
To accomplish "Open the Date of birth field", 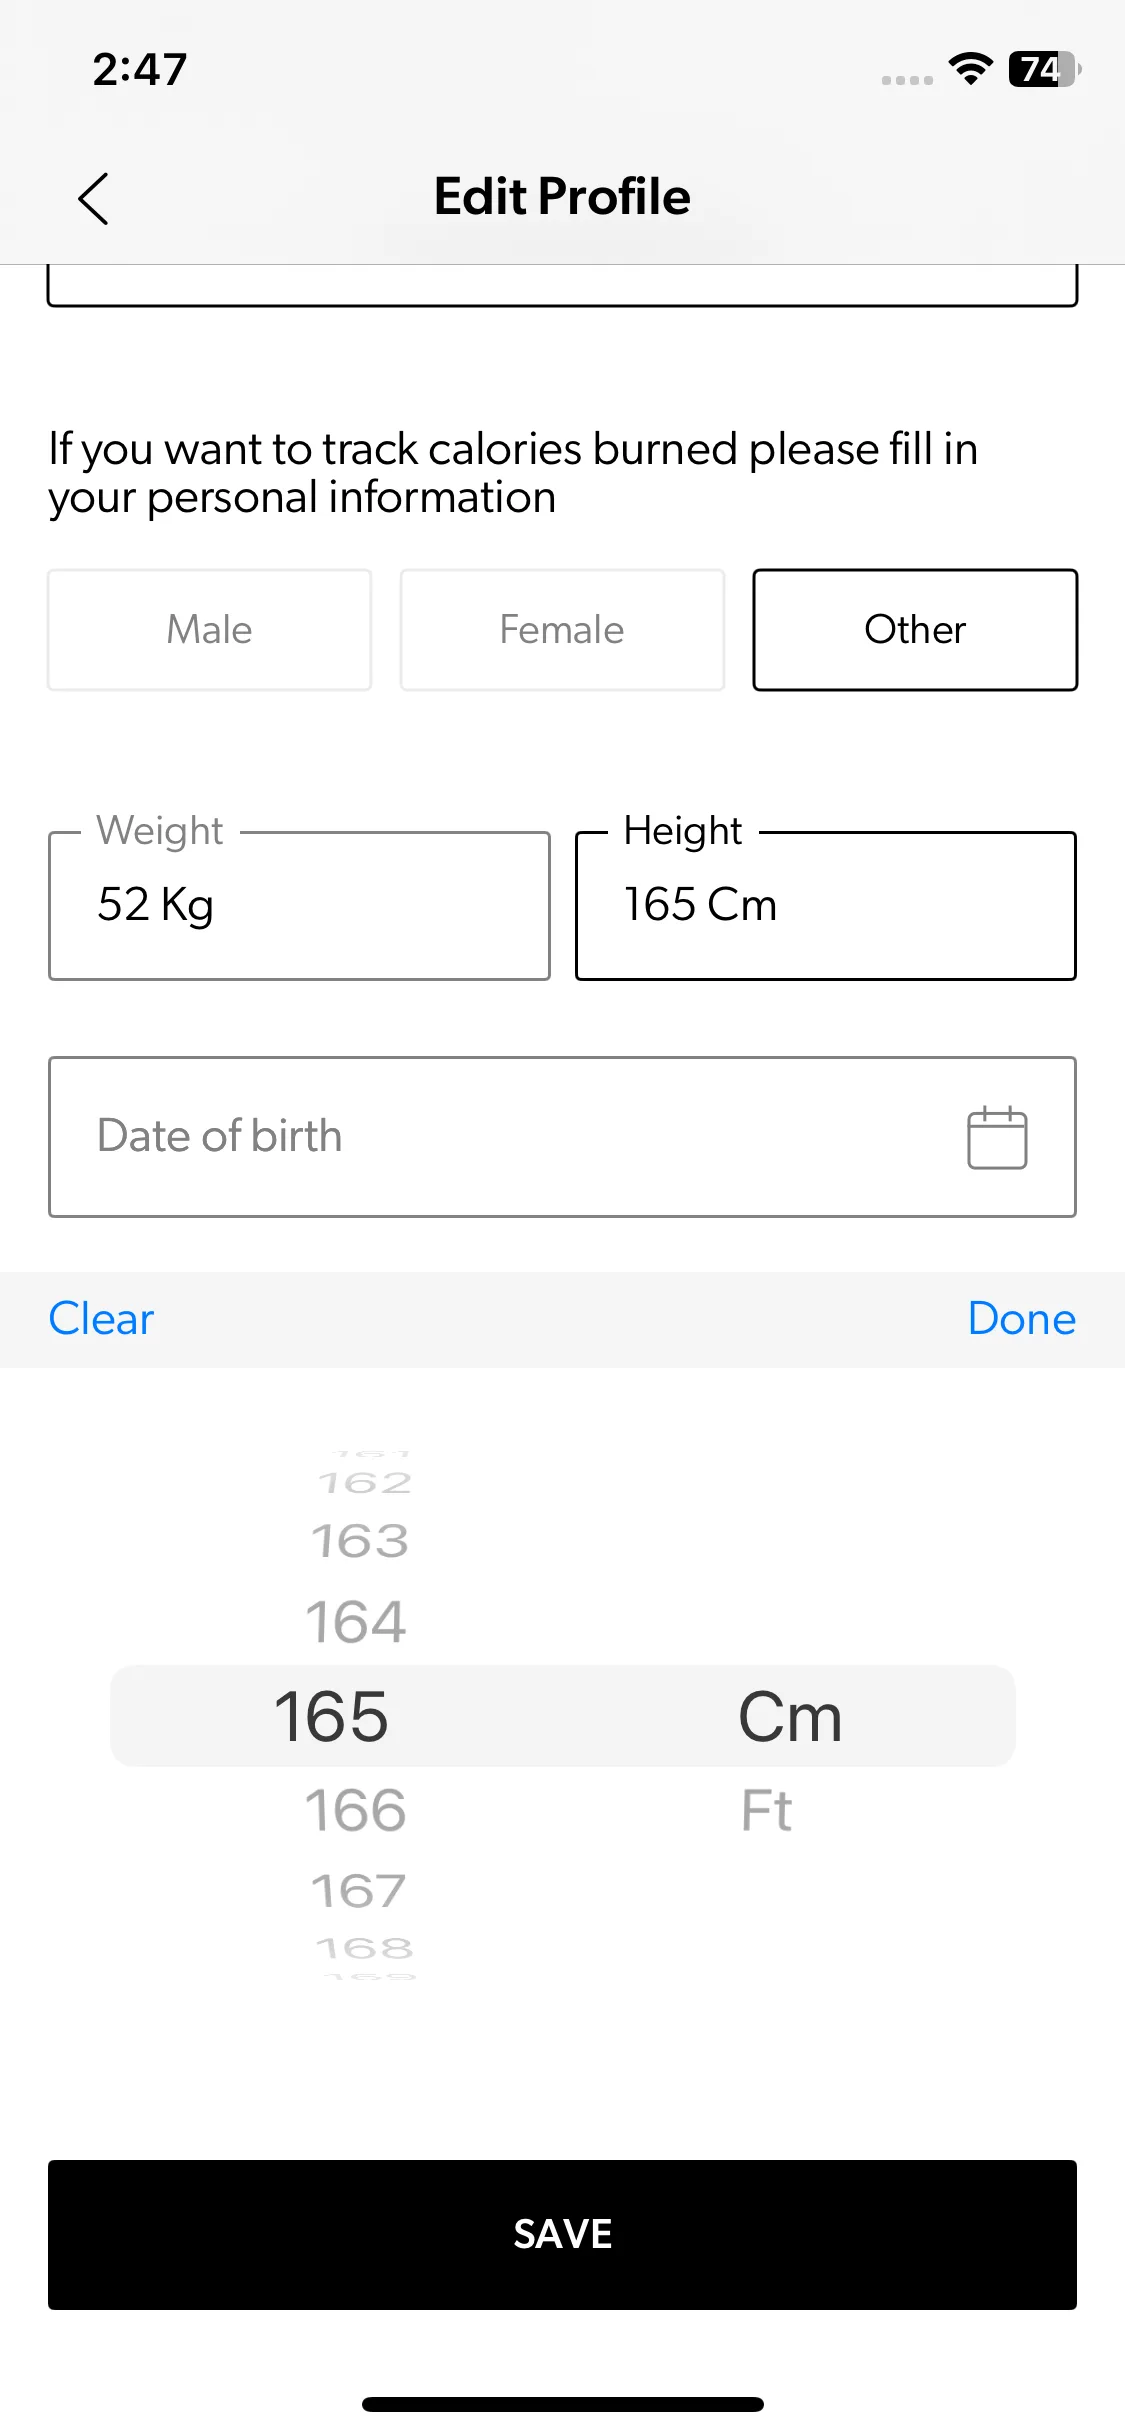I will 500,1137.
